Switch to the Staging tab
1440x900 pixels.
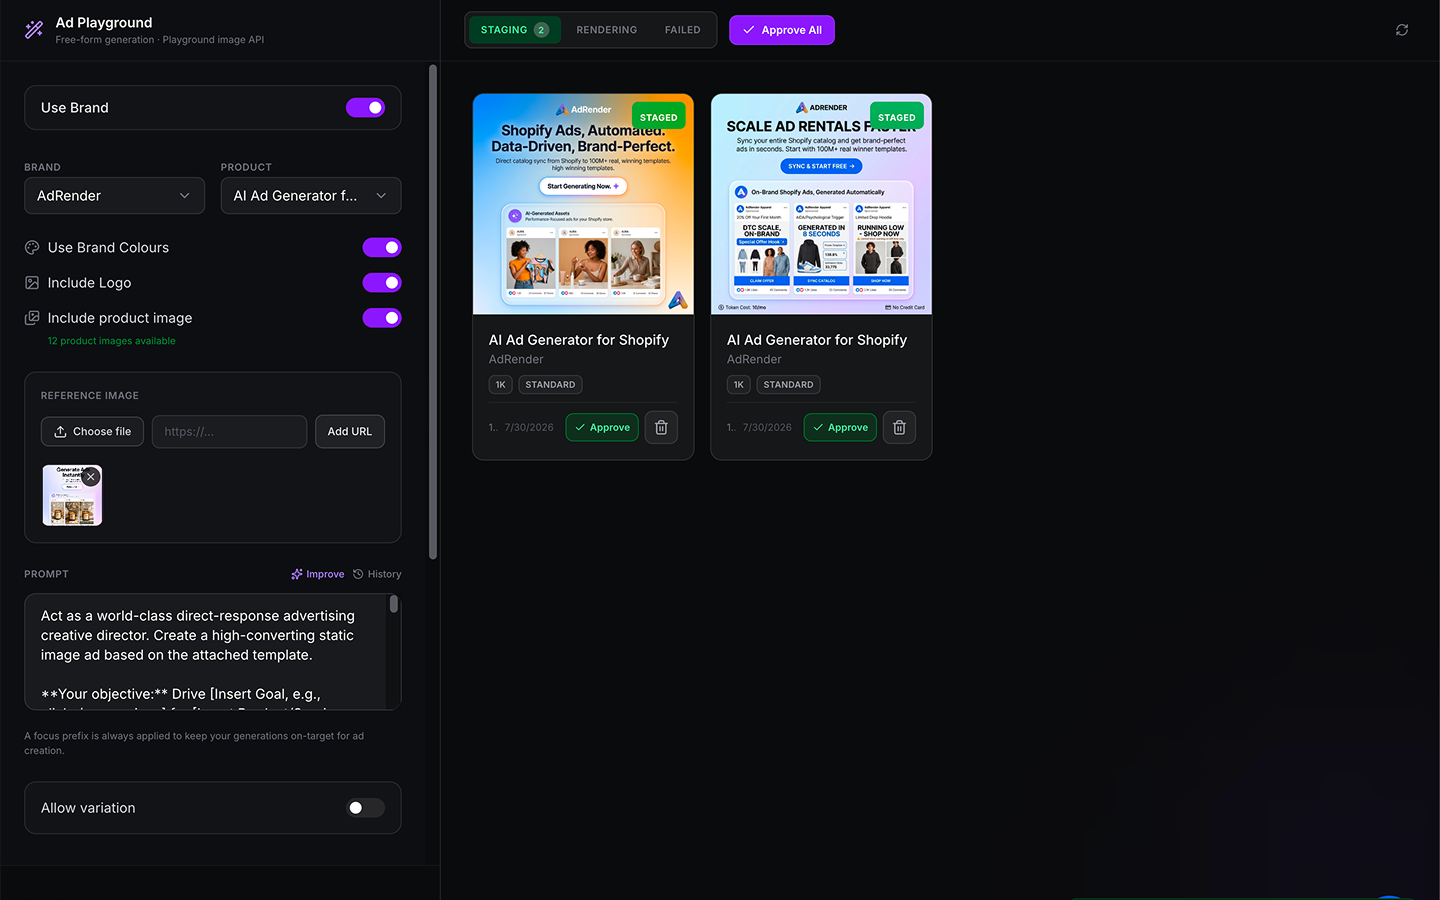coord(514,30)
